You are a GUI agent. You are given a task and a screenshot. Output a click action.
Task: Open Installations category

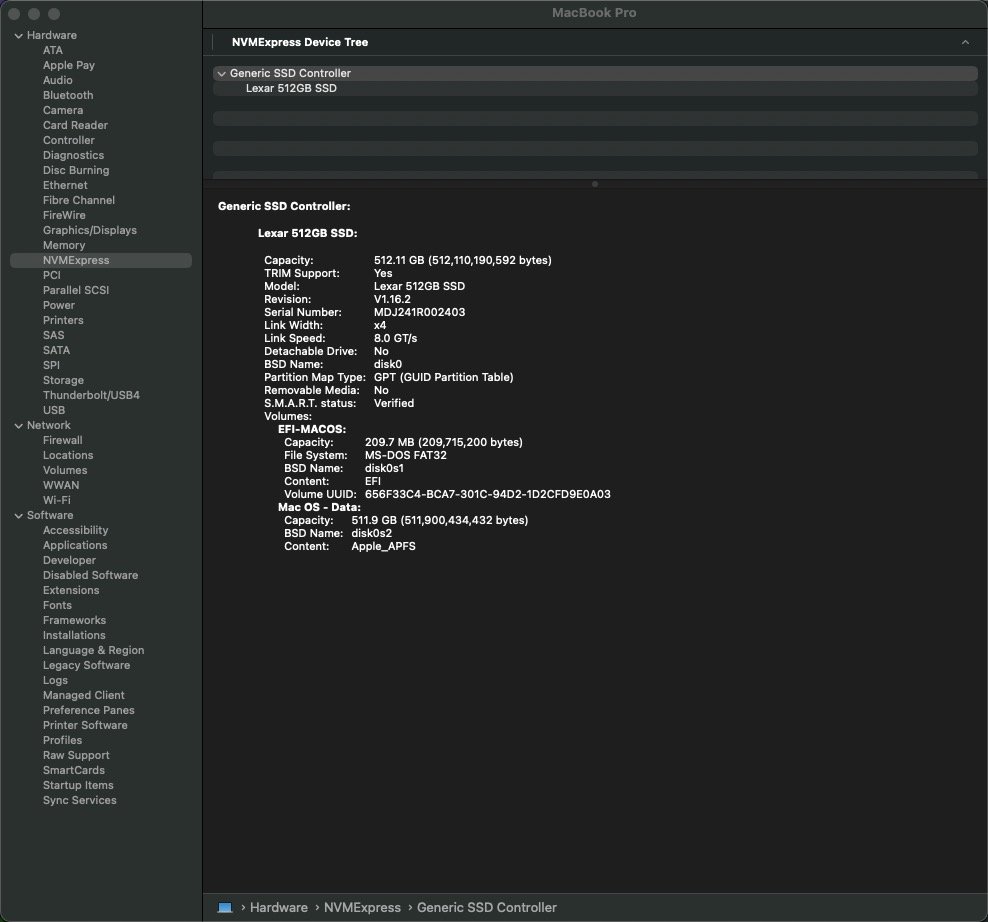tap(74, 635)
